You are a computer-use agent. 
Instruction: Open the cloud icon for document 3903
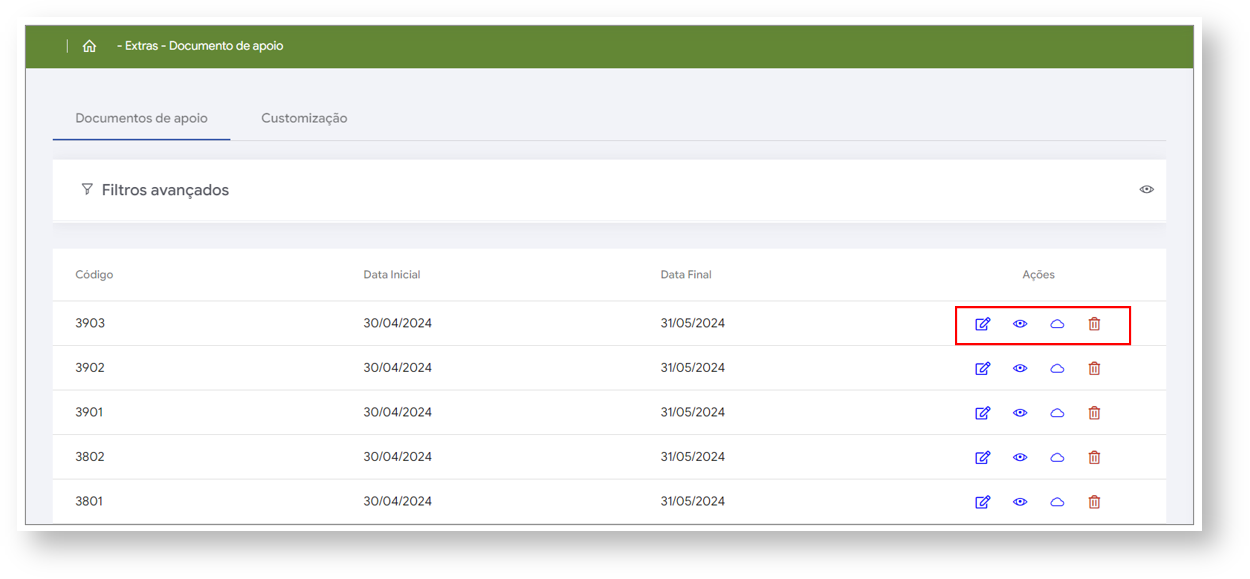[x=1057, y=324]
